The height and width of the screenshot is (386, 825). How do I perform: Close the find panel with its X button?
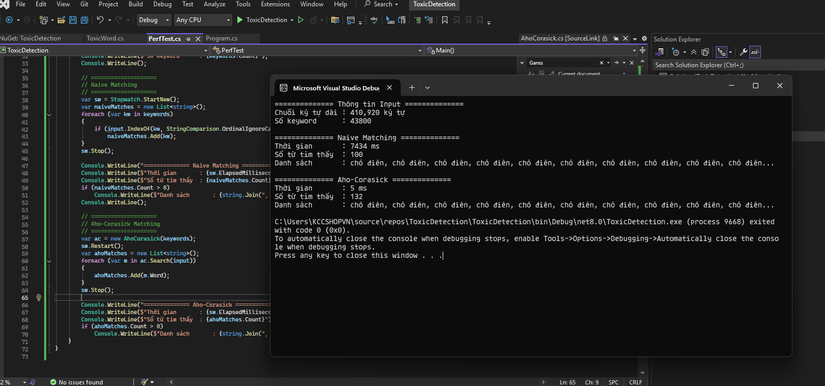[631, 63]
